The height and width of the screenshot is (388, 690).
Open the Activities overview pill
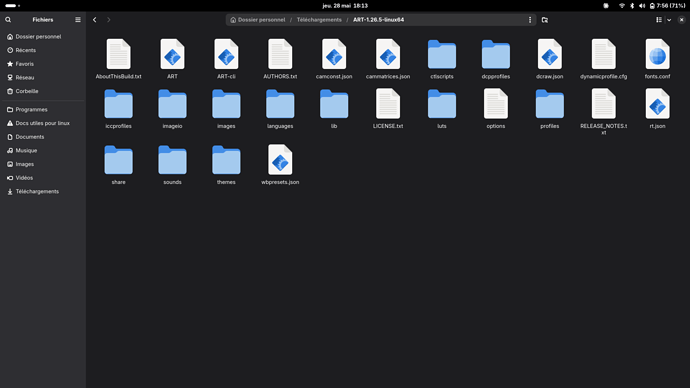[x=12, y=6]
